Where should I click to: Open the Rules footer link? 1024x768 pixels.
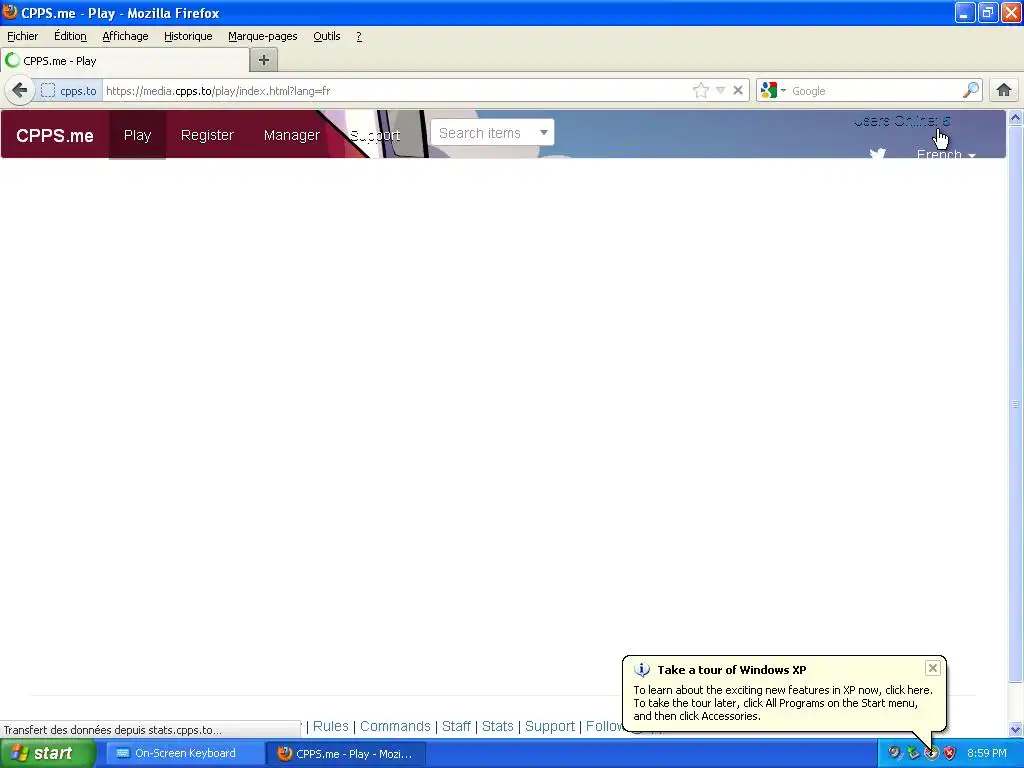330,726
